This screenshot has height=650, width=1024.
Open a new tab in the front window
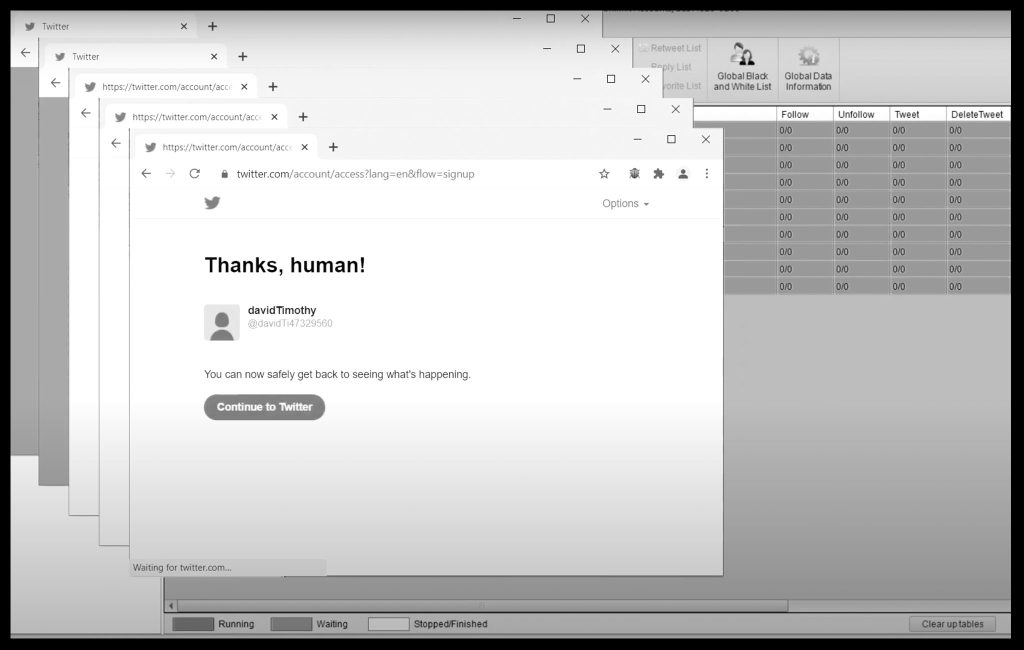coord(333,147)
